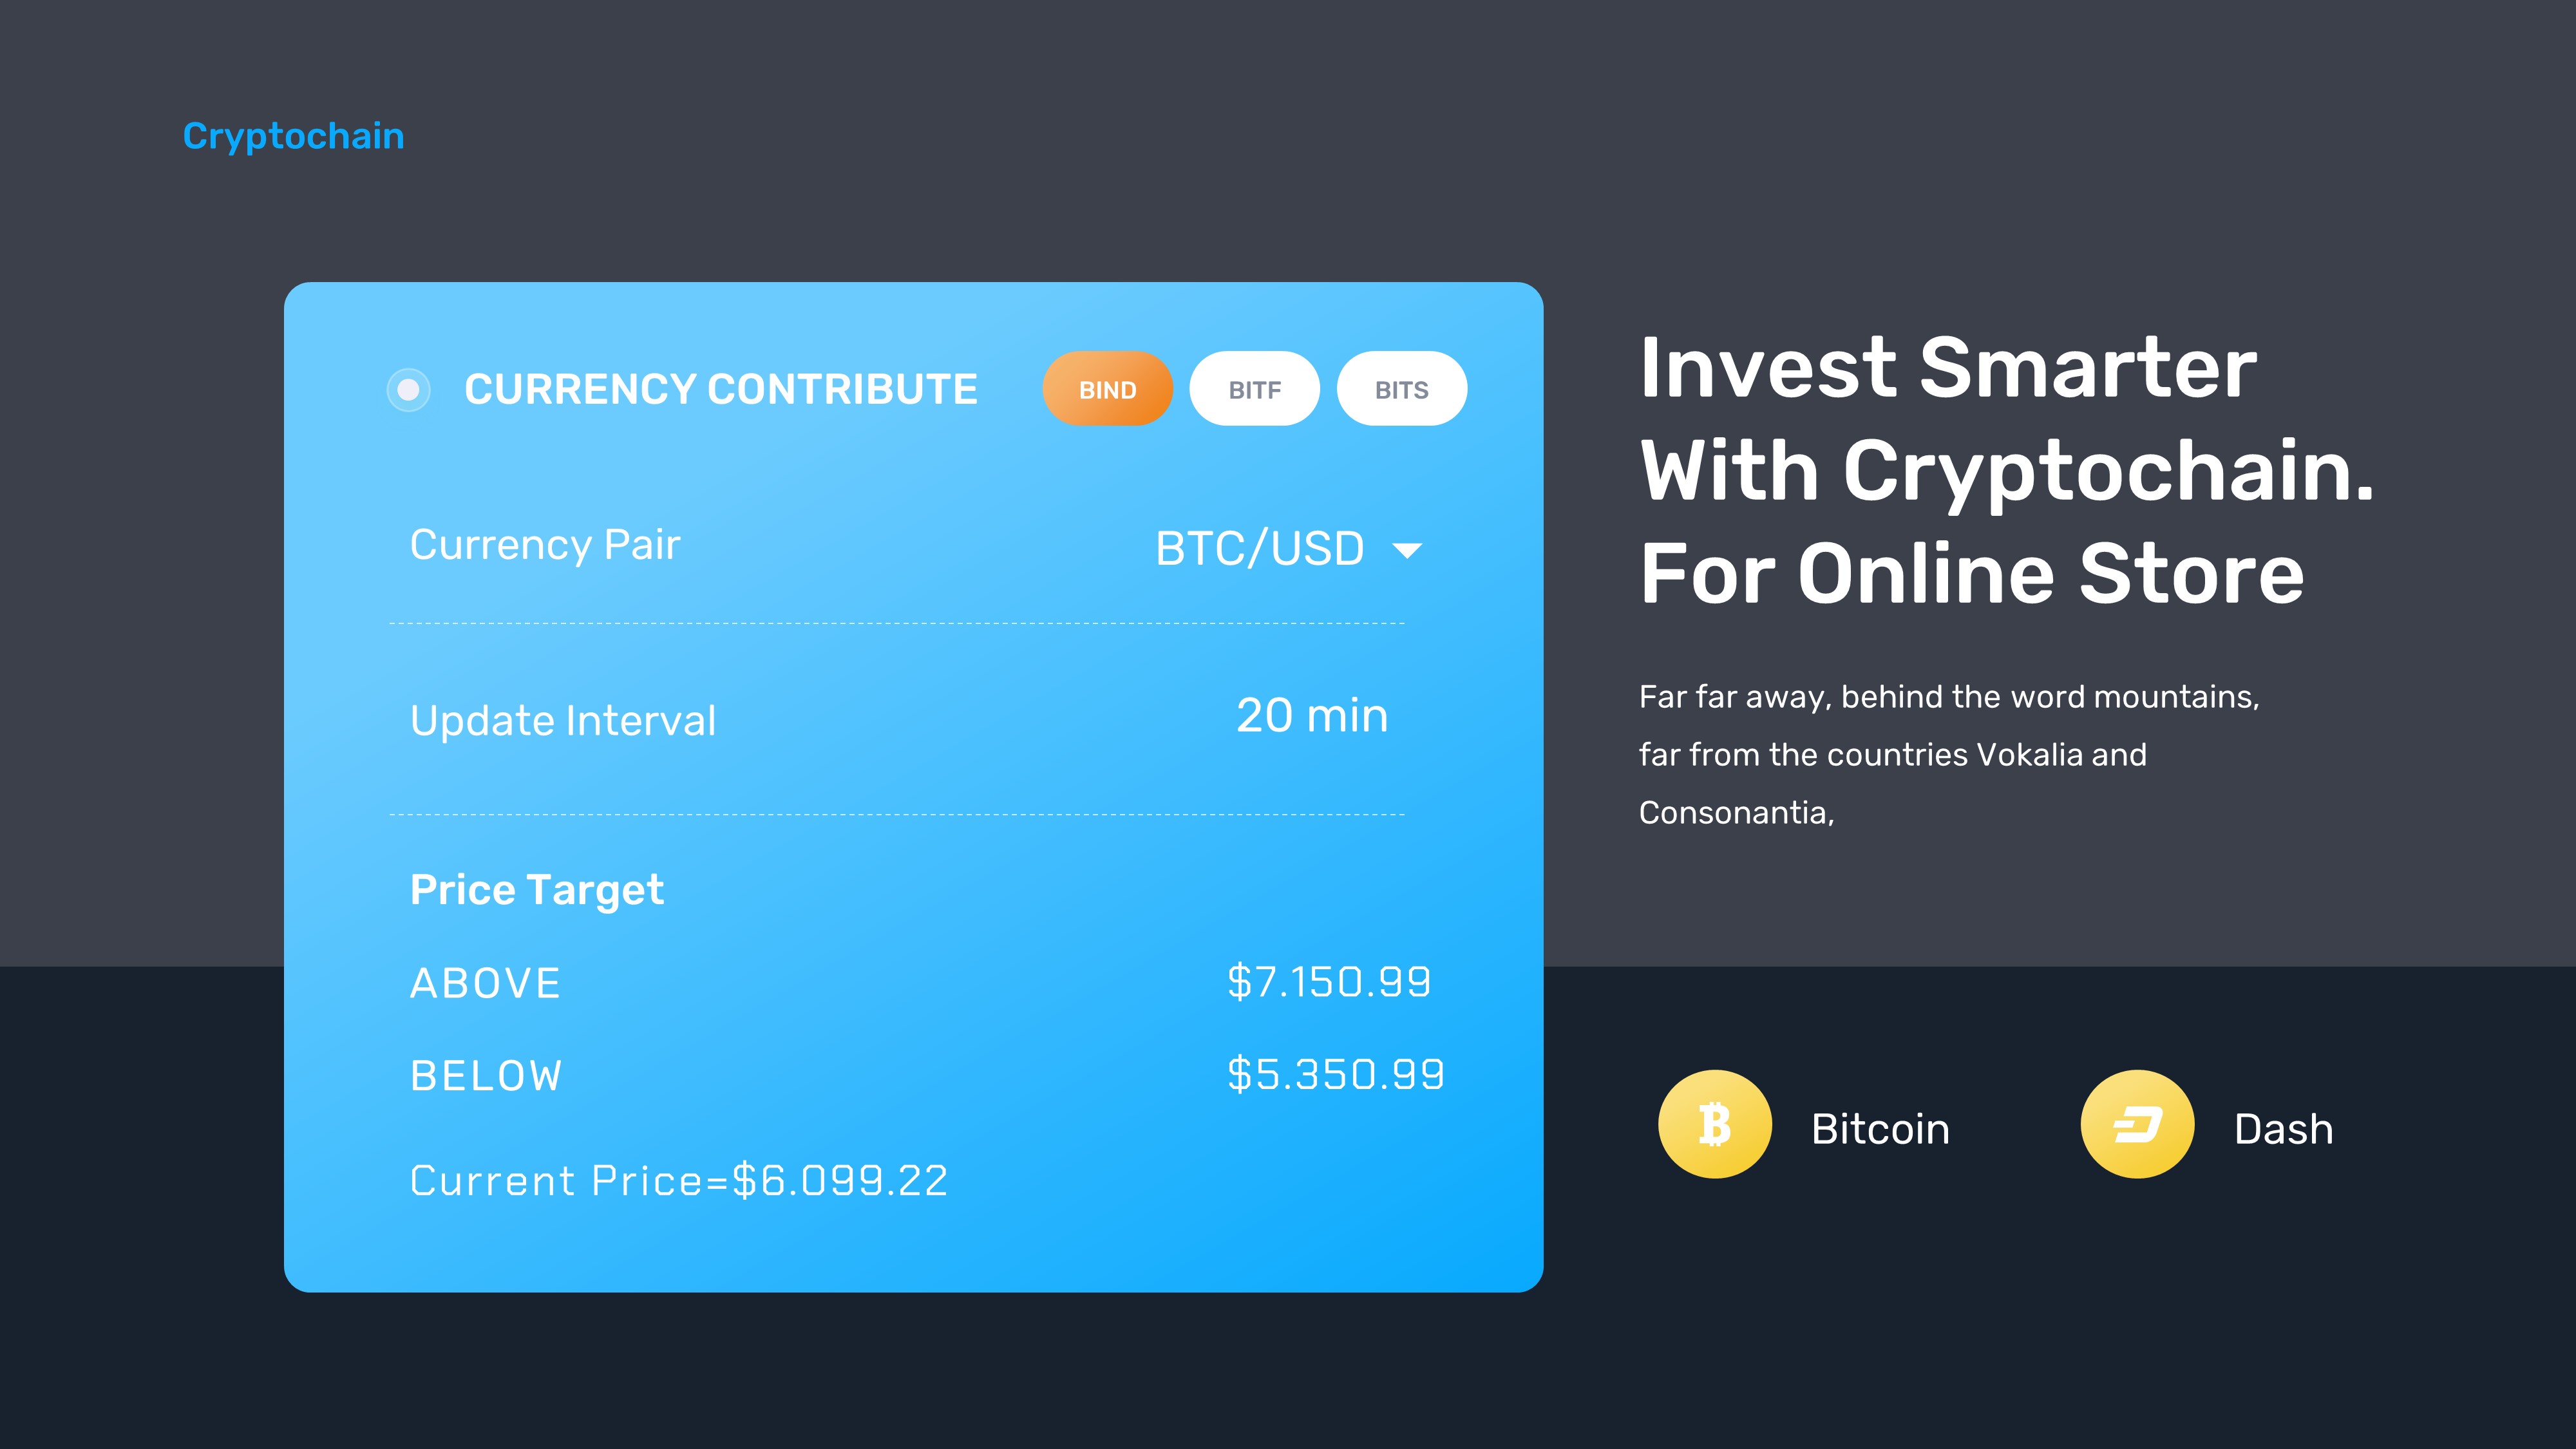Image resolution: width=2576 pixels, height=1449 pixels.
Task: Click the Dash label
Action: pos(2283,1129)
